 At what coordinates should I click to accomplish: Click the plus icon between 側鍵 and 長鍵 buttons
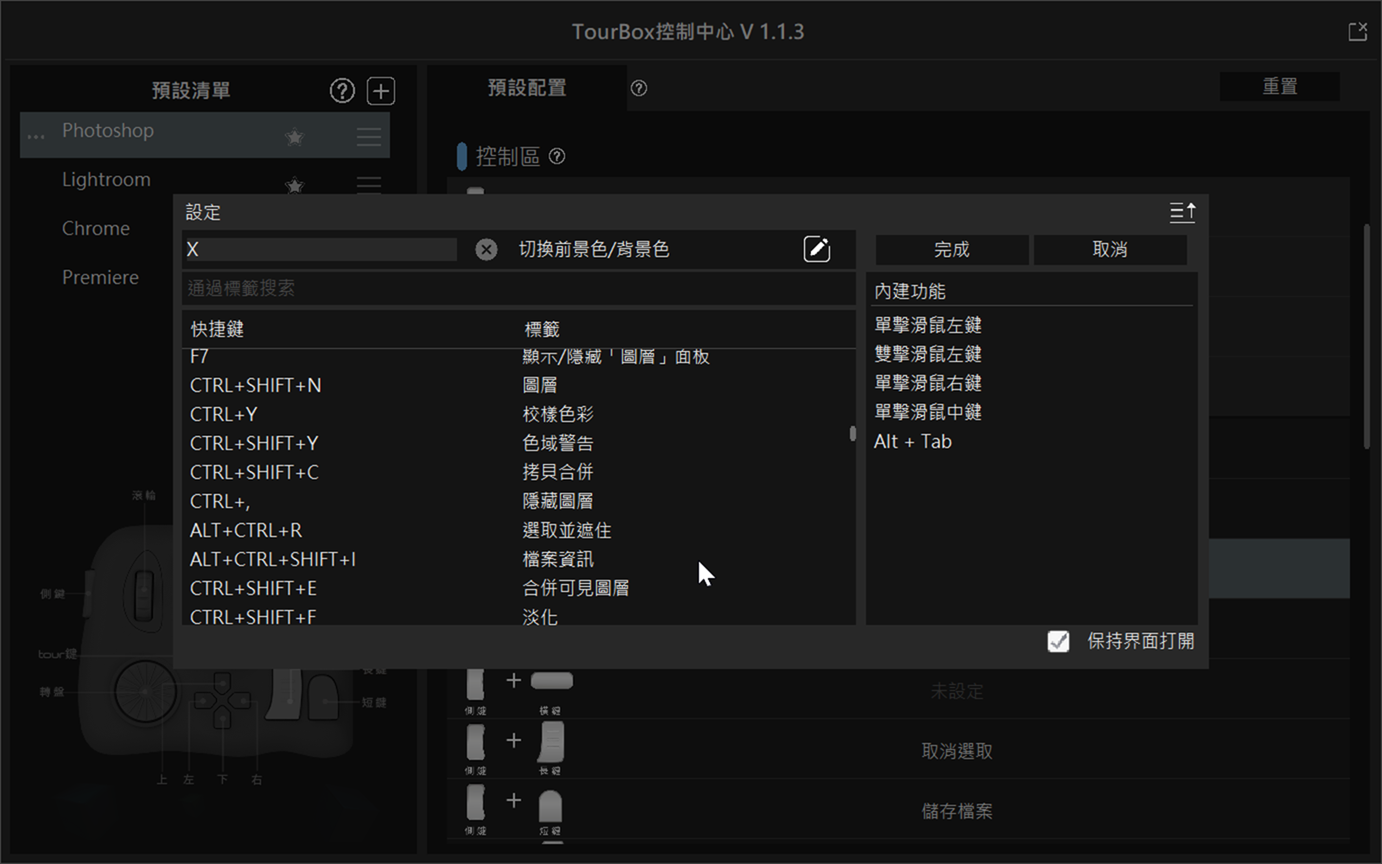514,740
